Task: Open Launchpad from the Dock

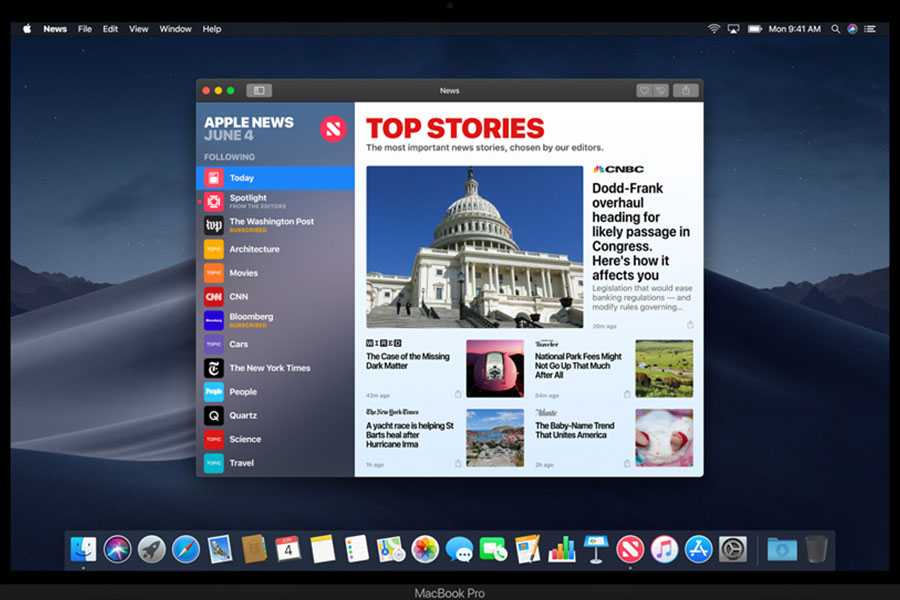Action: pos(152,549)
